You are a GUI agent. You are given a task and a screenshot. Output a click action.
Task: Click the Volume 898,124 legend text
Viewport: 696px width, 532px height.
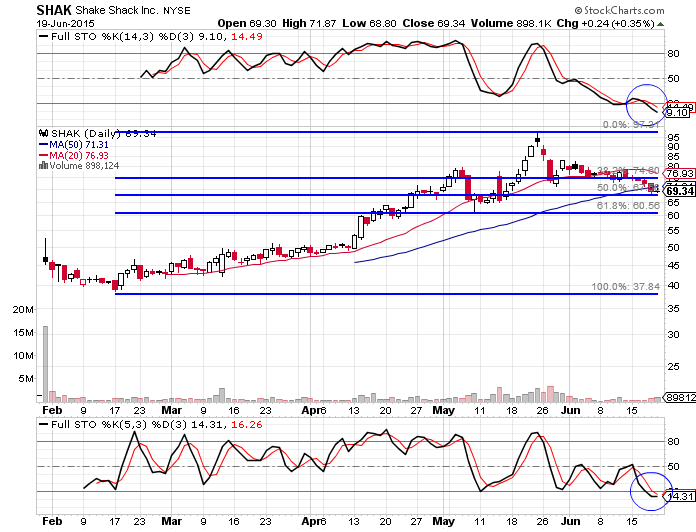click(84, 166)
